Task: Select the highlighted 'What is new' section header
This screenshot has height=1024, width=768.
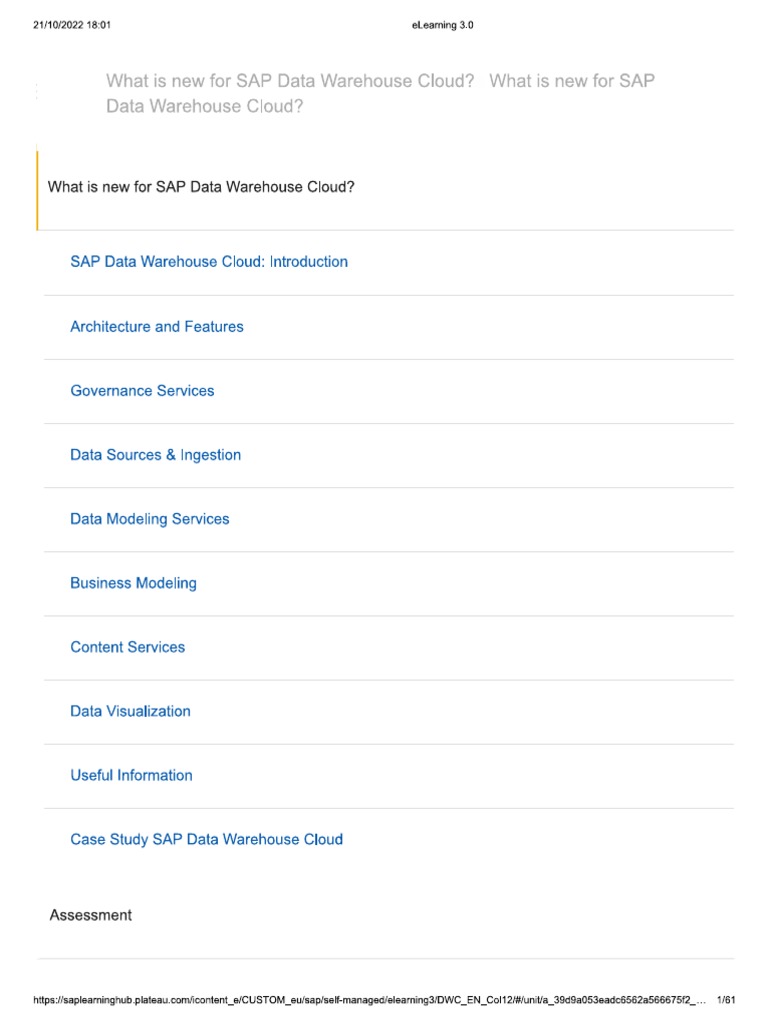Action: coord(201,187)
